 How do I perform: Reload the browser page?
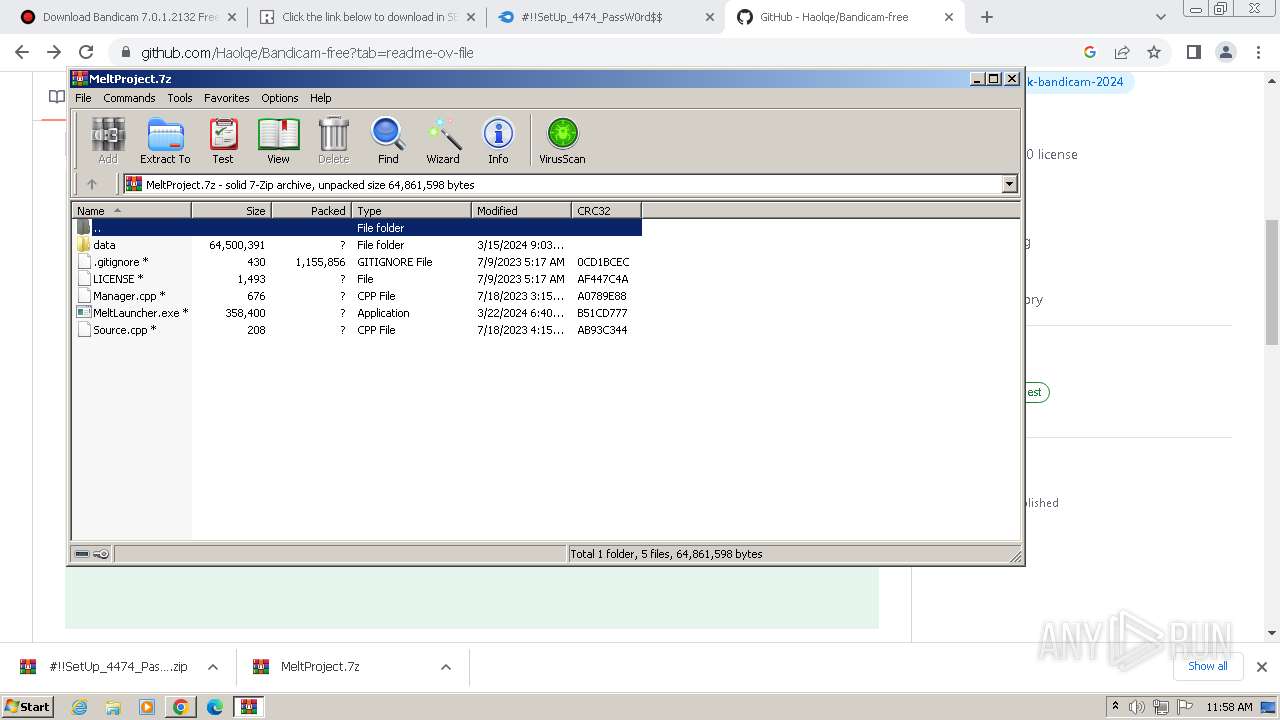pyautogui.click(x=86, y=52)
